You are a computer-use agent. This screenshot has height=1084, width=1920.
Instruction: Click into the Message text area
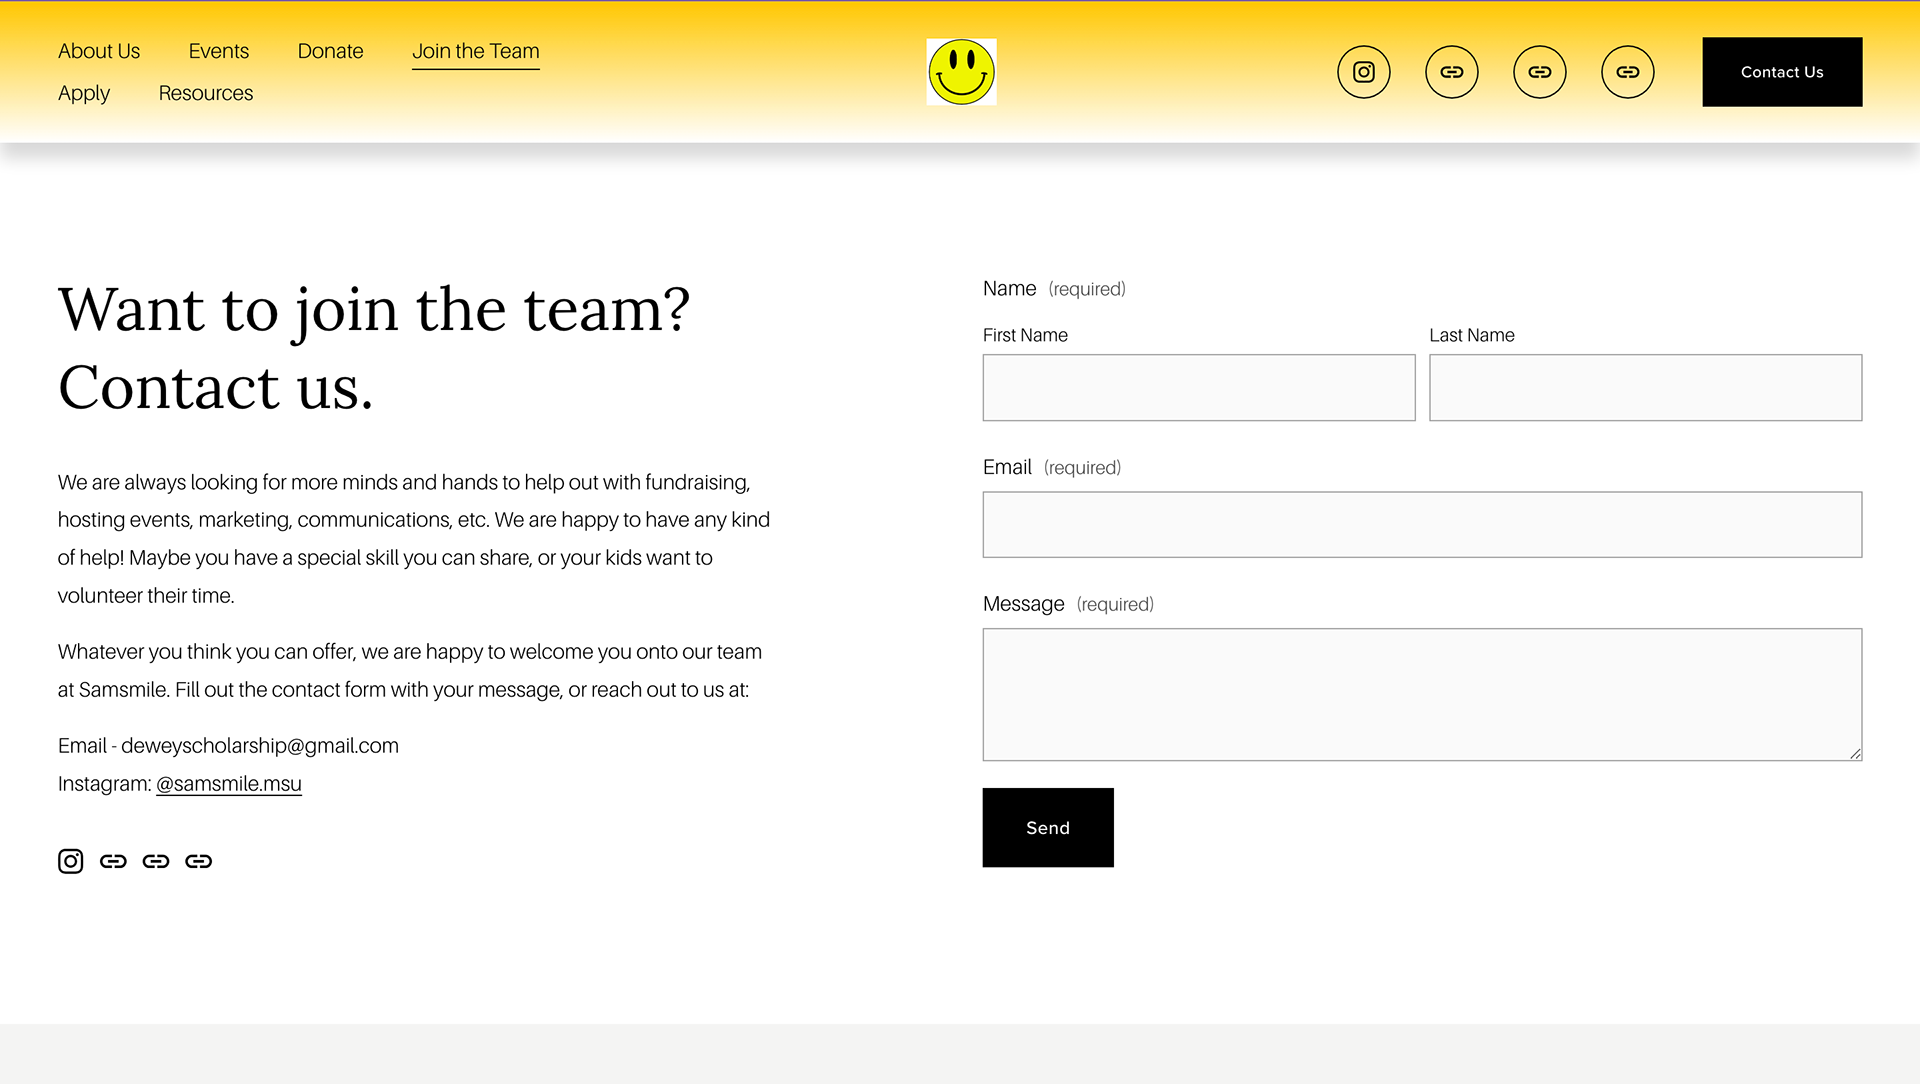pyautogui.click(x=1422, y=694)
